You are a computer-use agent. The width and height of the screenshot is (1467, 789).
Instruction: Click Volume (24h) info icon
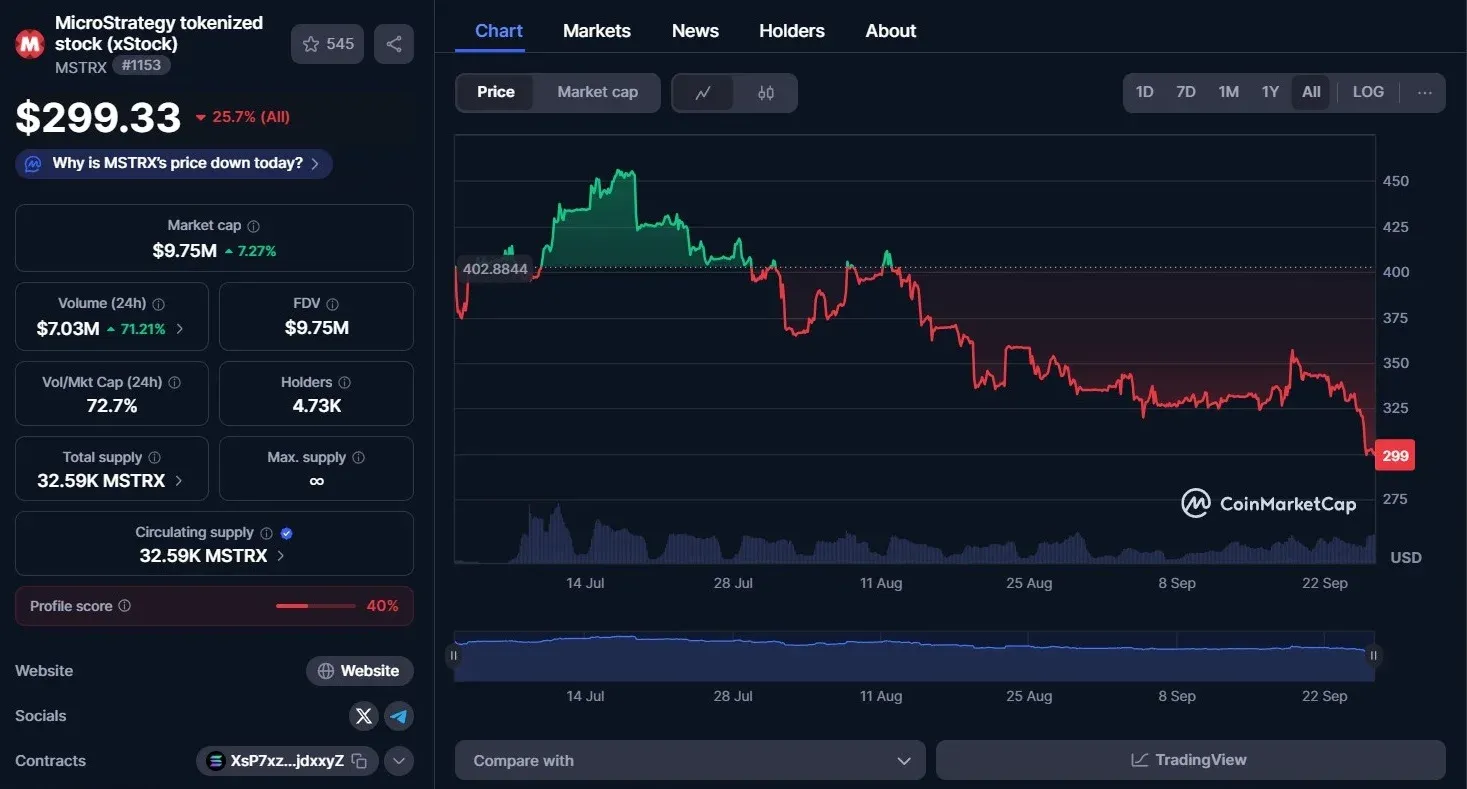coord(158,304)
